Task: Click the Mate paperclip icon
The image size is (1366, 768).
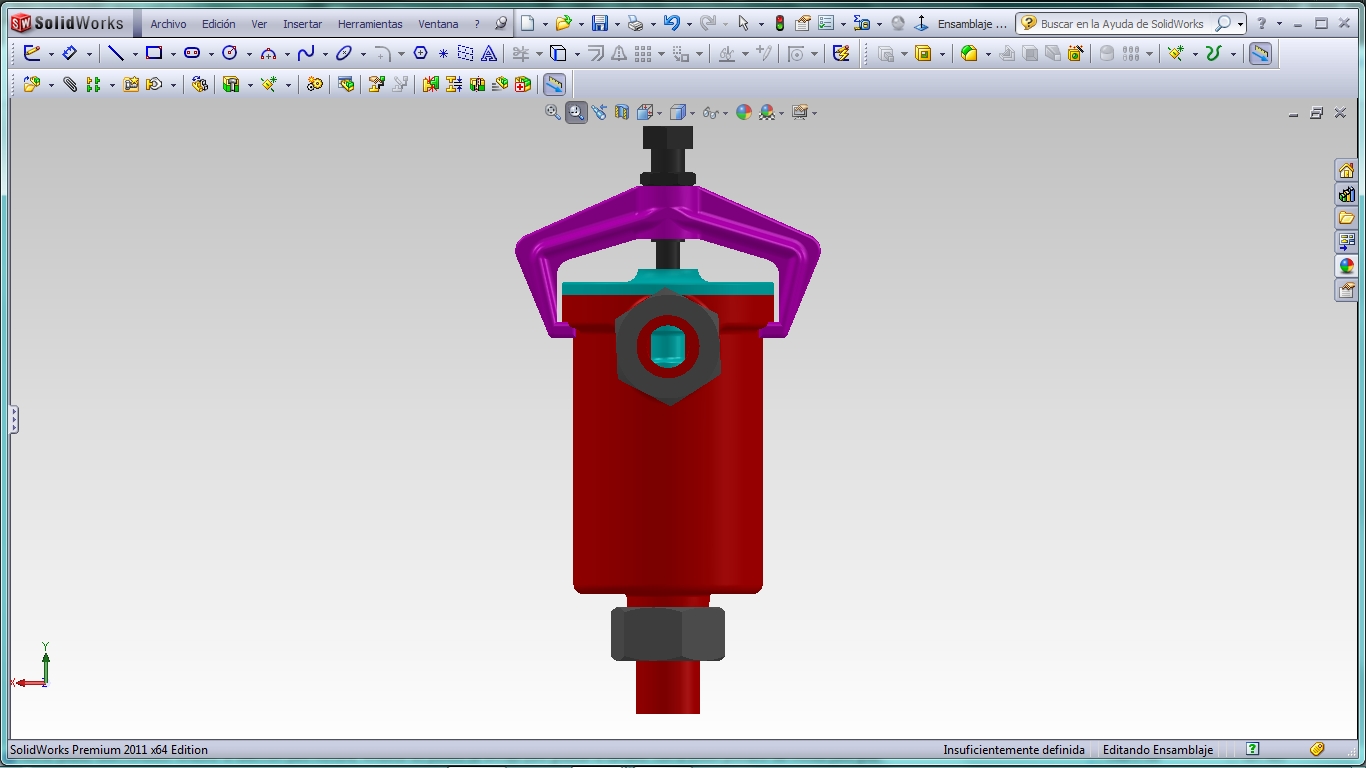Action: [x=70, y=85]
